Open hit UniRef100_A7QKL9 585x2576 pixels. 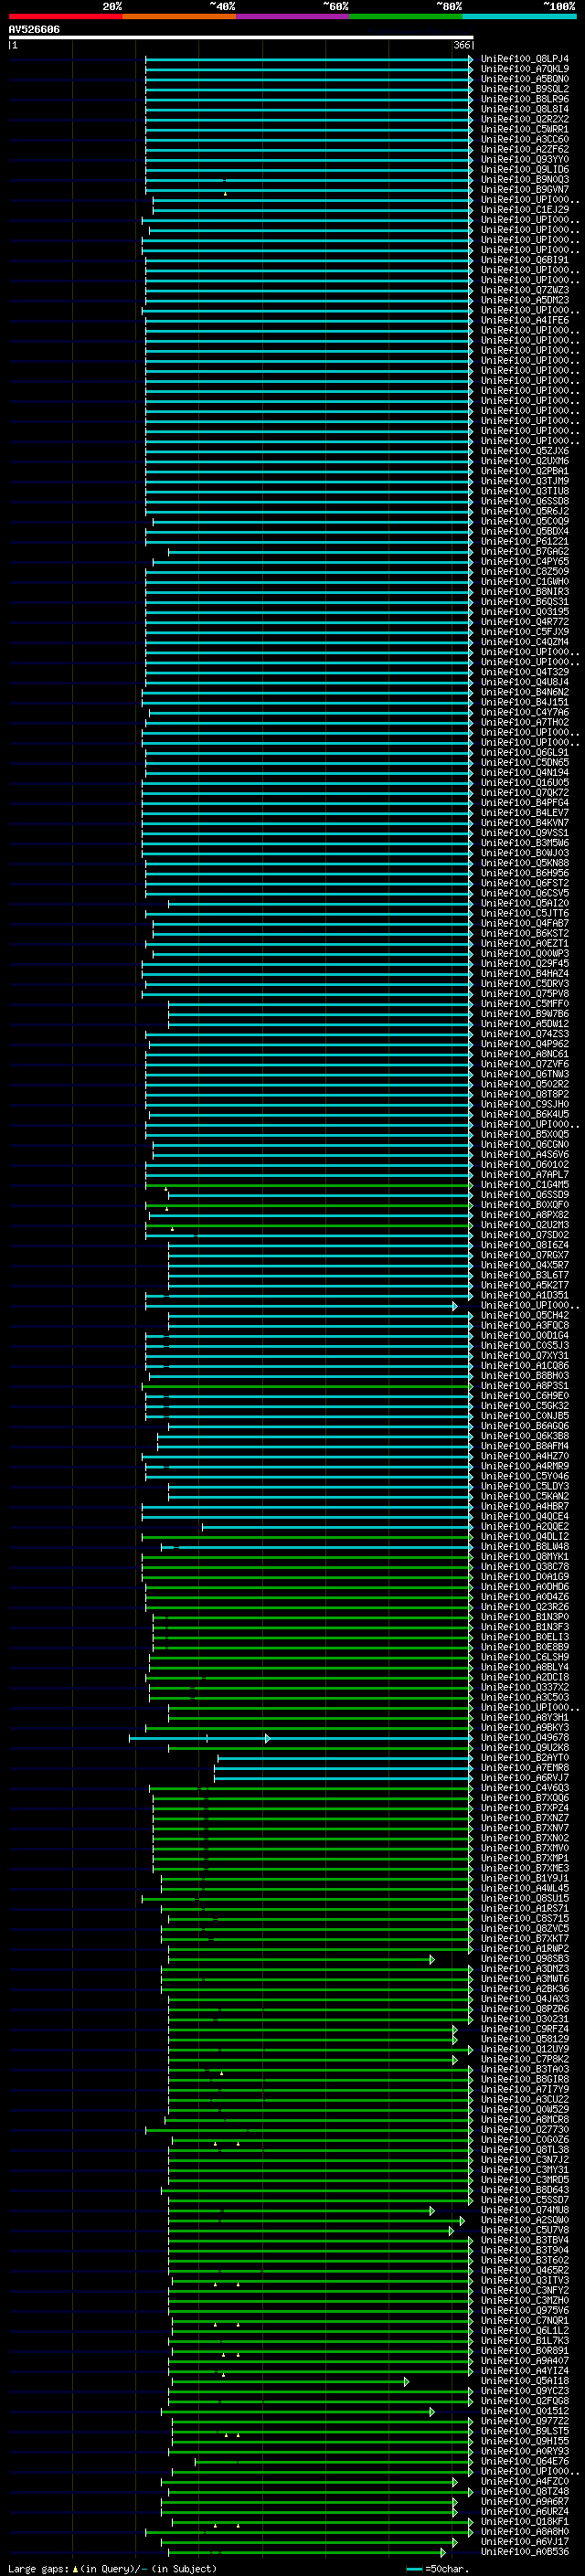(x=525, y=69)
